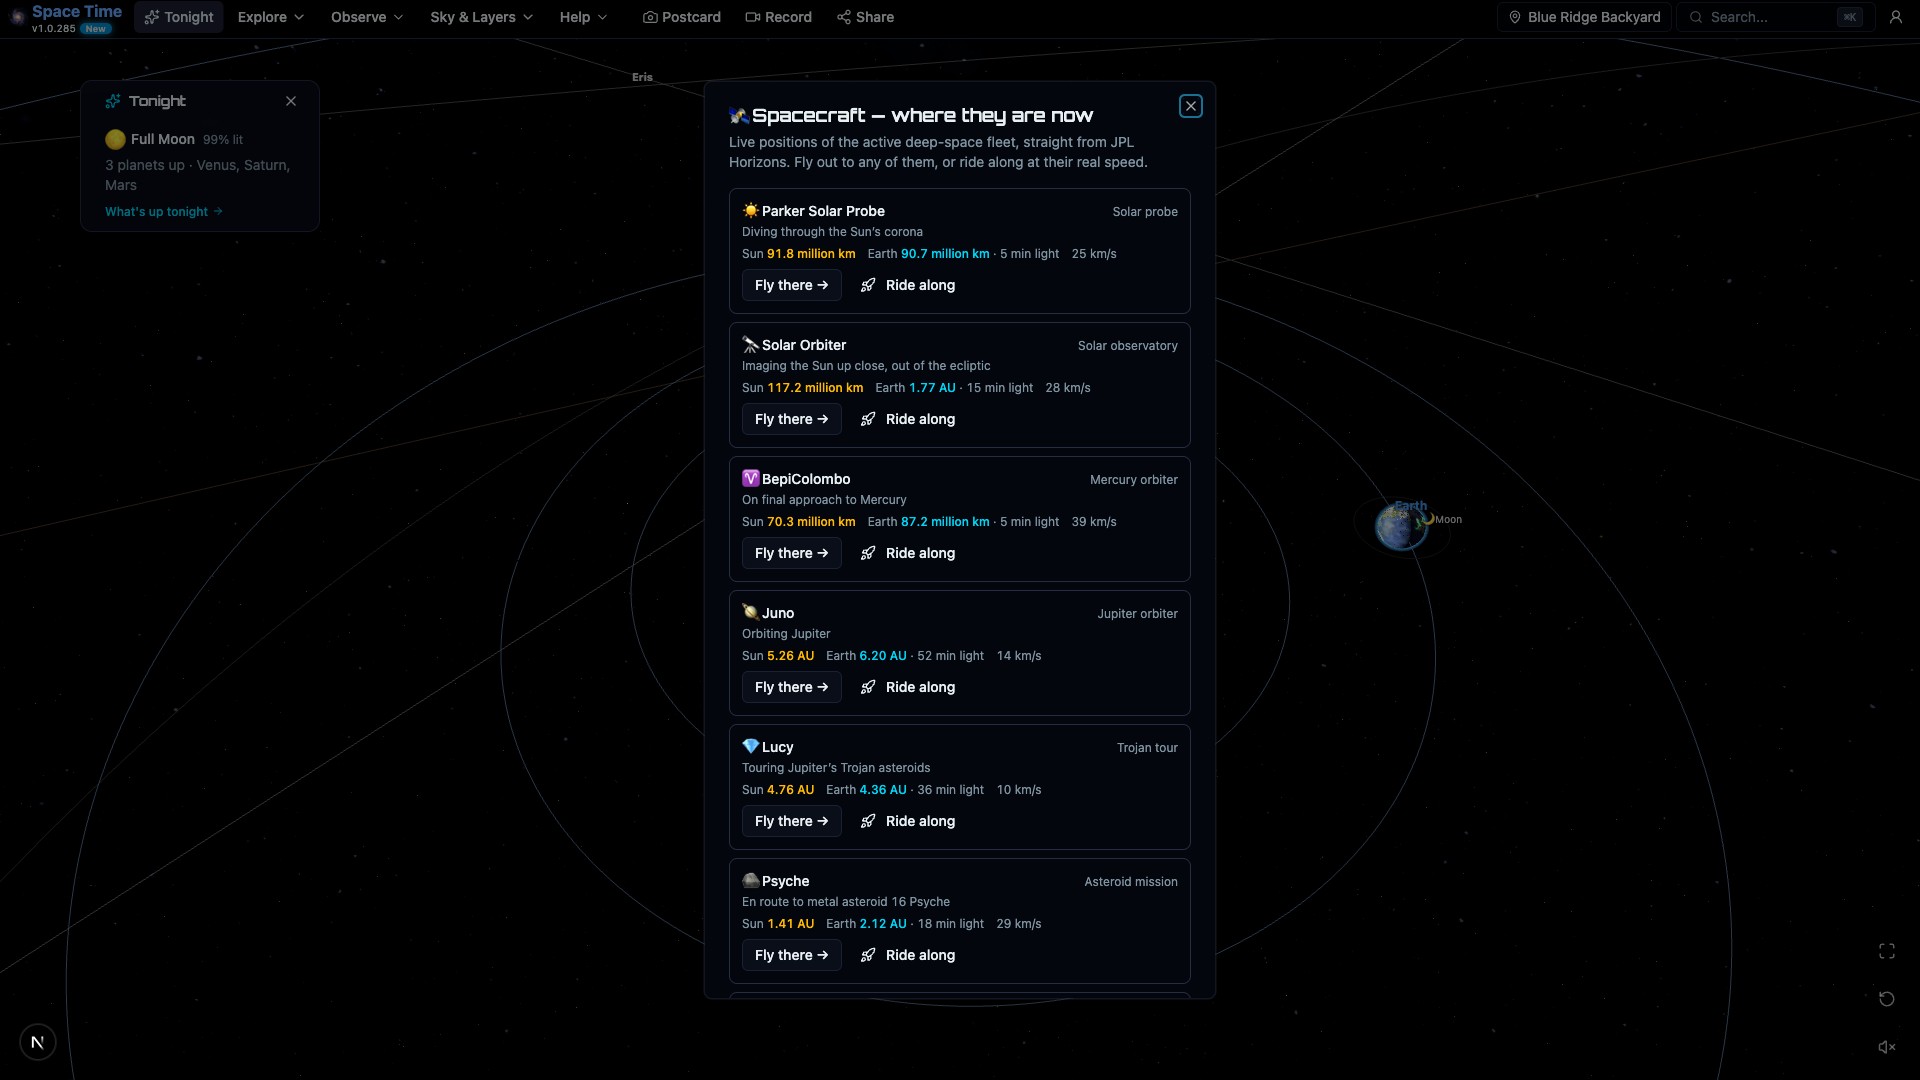This screenshot has height=1080, width=1920.
Task: Take a Postcard snapshot
Action: 681,17
